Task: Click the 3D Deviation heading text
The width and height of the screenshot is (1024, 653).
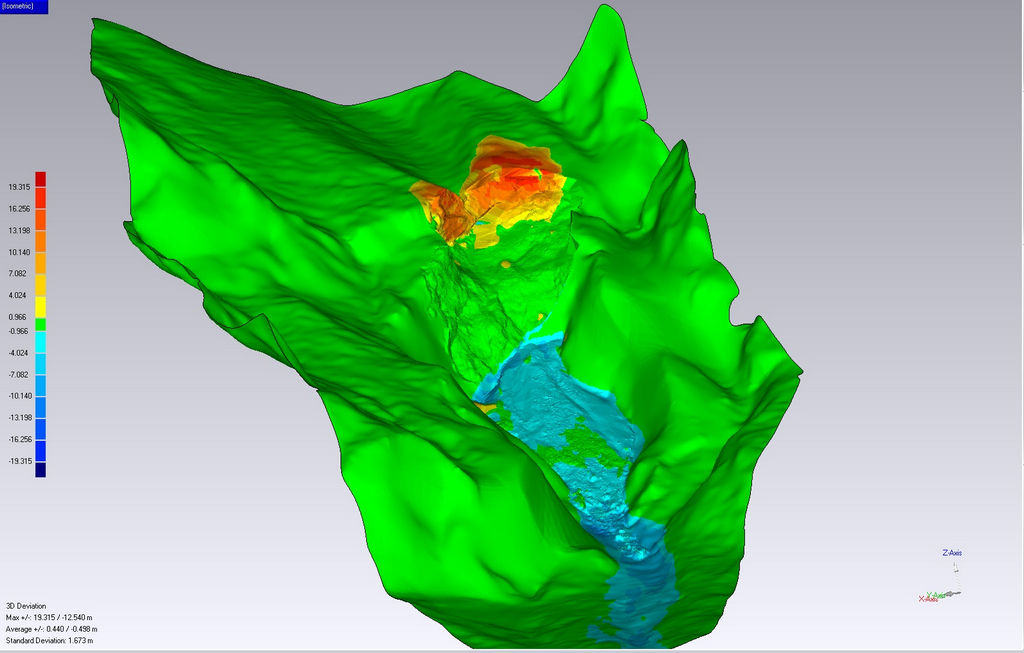Action: (26, 606)
